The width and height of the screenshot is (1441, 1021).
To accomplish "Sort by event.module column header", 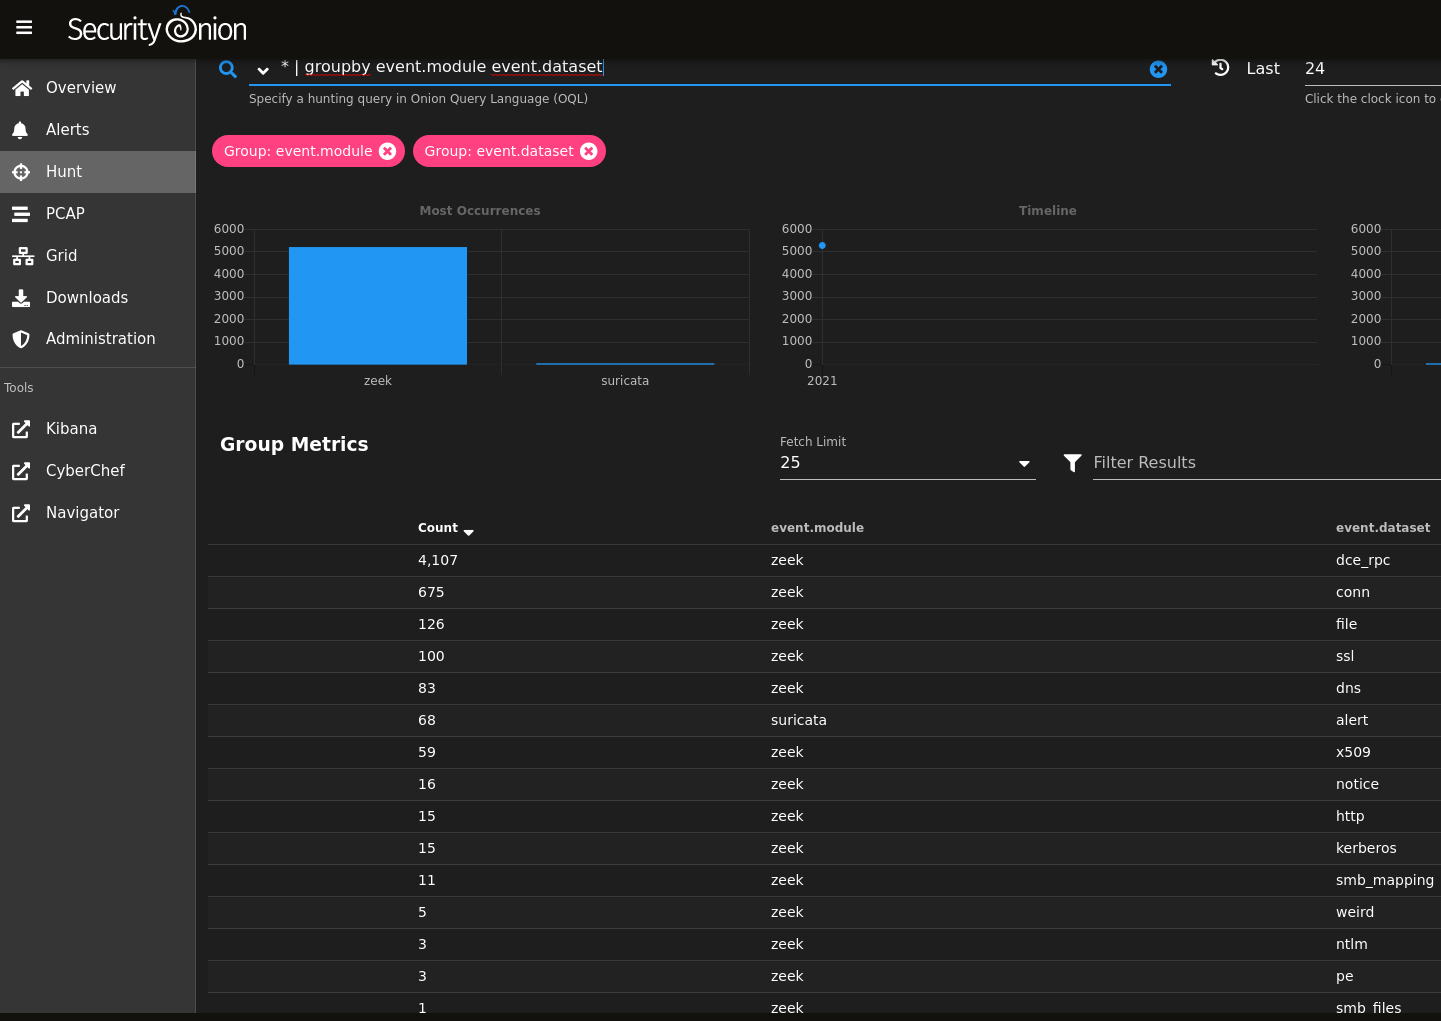I will pos(817,528).
